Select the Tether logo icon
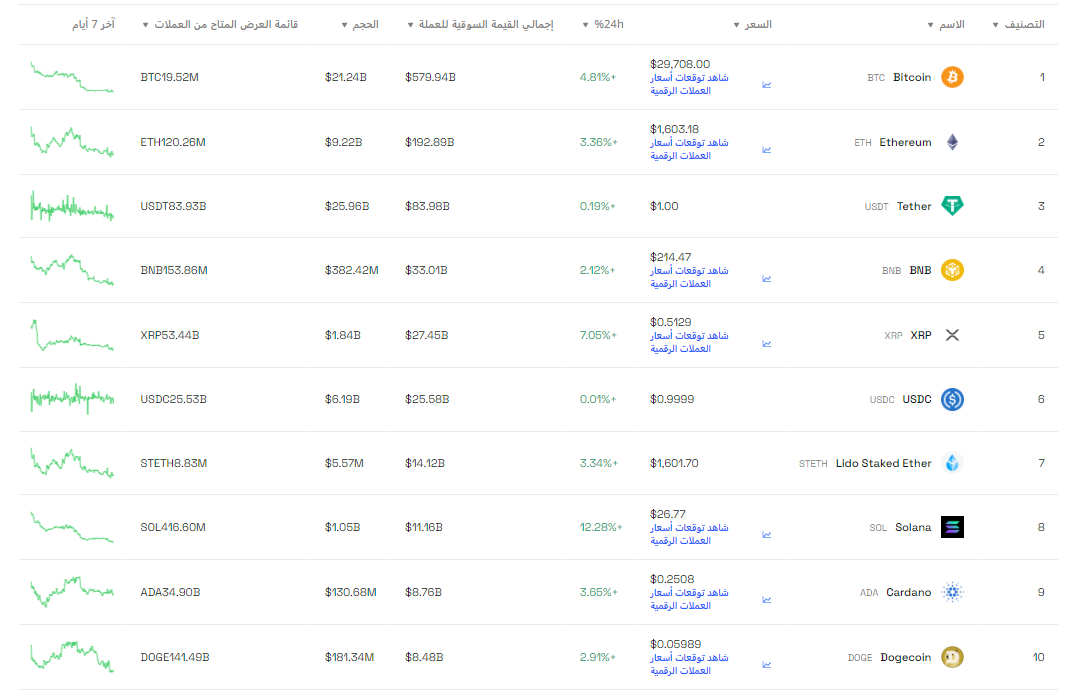The image size is (1066, 691). click(952, 206)
